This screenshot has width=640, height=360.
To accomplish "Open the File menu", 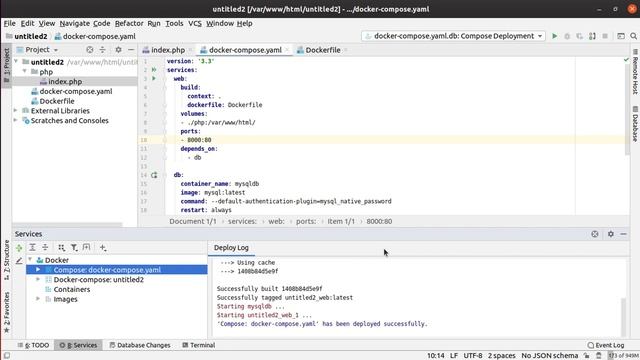I will [x=9, y=23].
